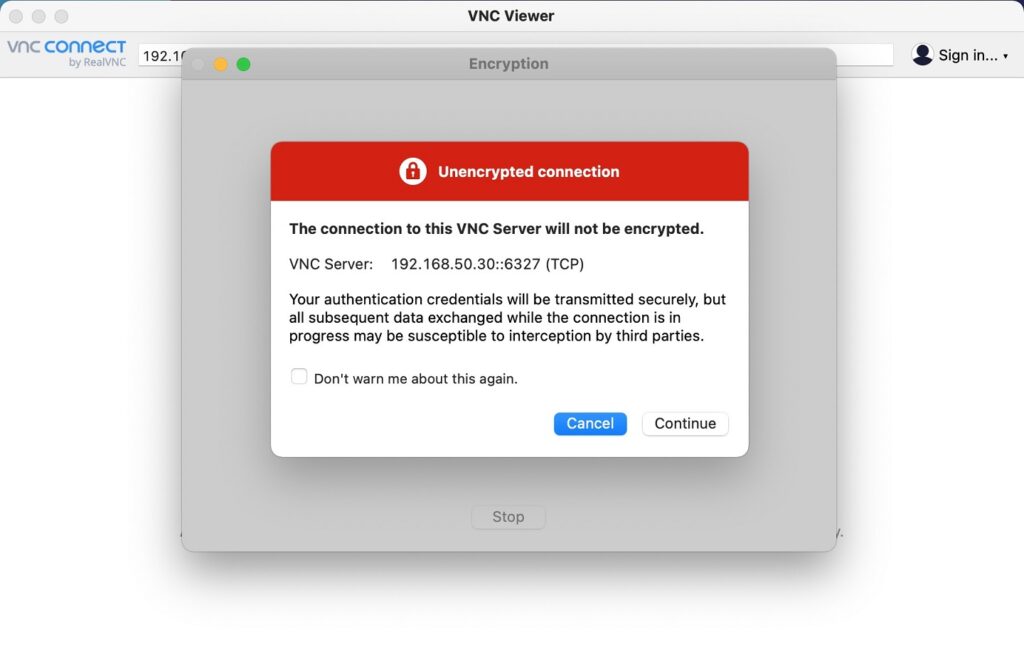Zoom the Encryption window with green button
The width and height of the screenshot is (1024, 659).
tap(243, 64)
